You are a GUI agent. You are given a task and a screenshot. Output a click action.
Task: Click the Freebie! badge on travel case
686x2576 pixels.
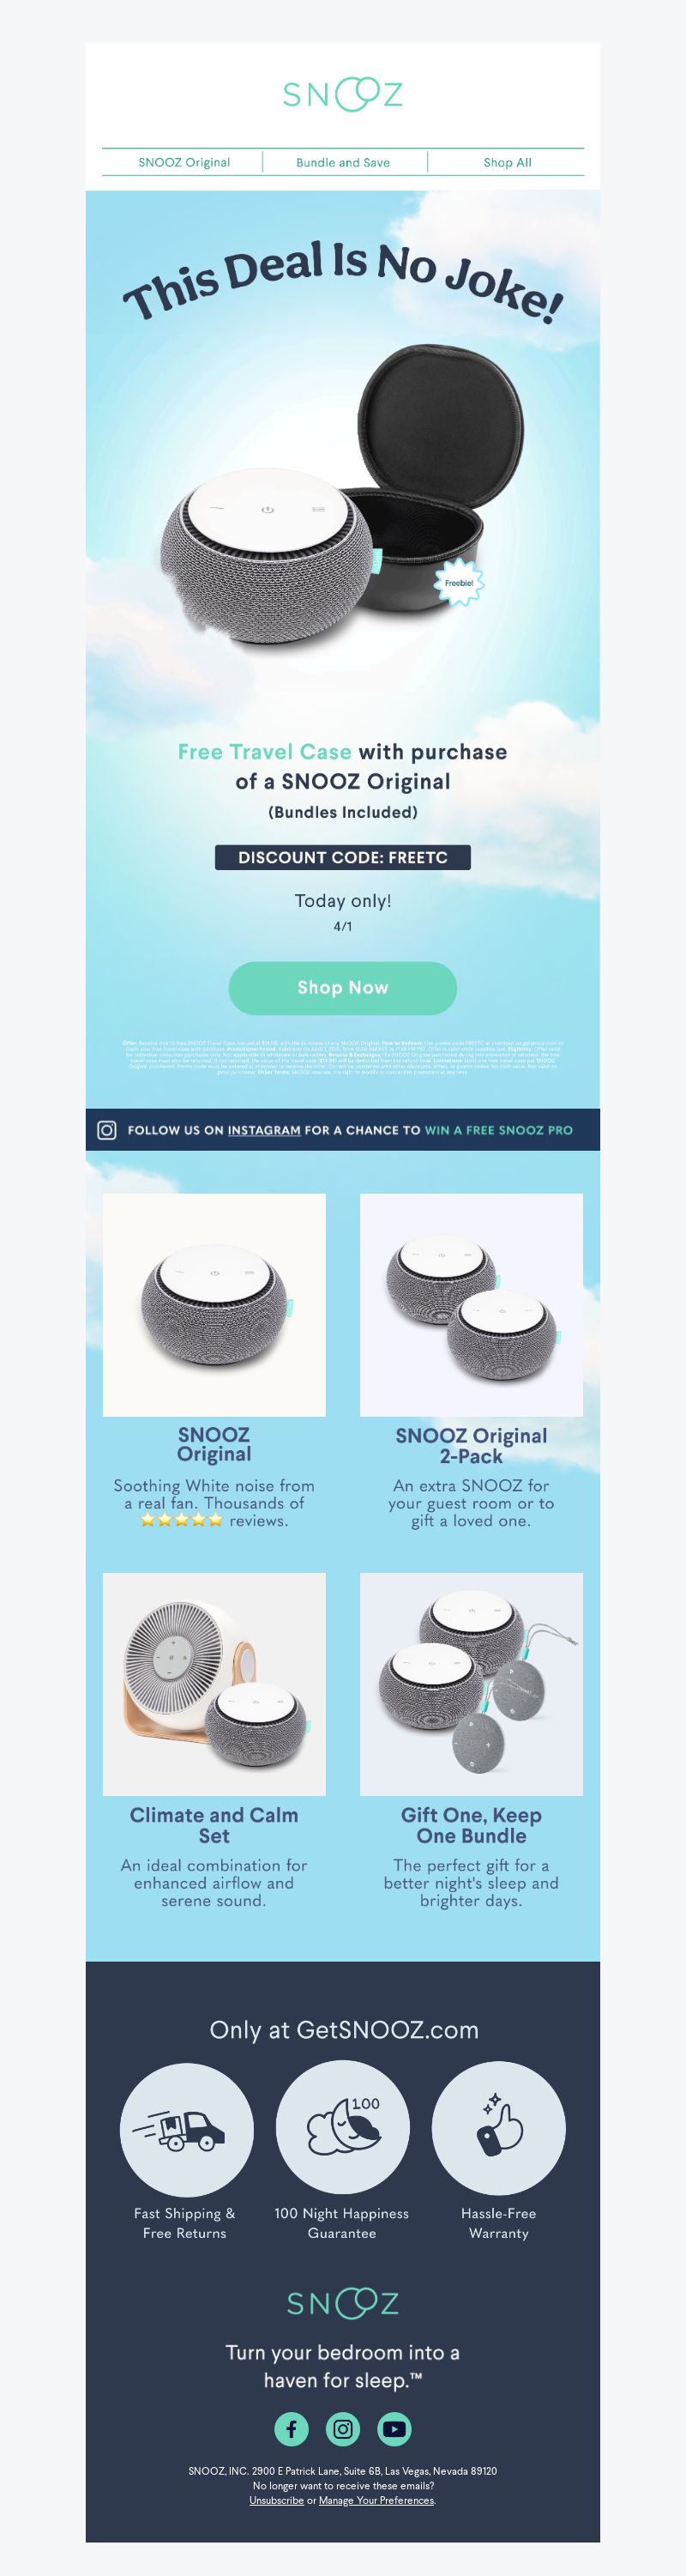click(x=459, y=583)
